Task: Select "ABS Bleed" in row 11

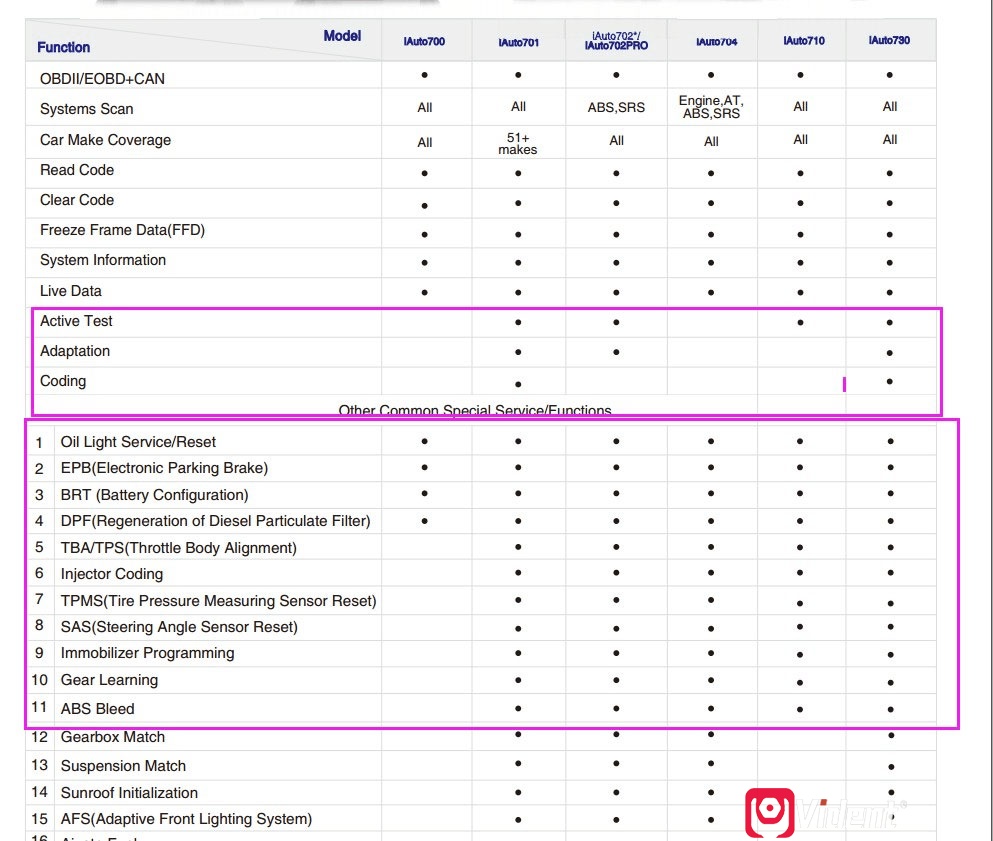Action: 98,709
